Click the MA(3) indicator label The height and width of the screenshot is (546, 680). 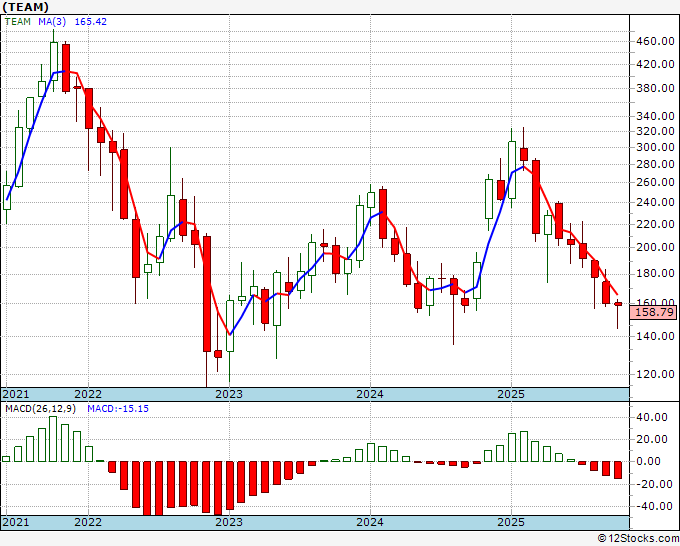click(x=52, y=22)
